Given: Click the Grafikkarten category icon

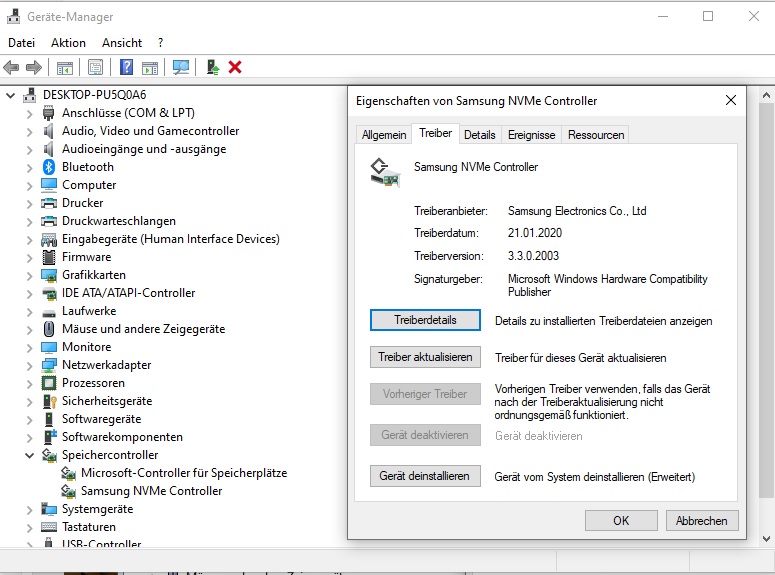Looking at the screenshot, I should point(49,275).
